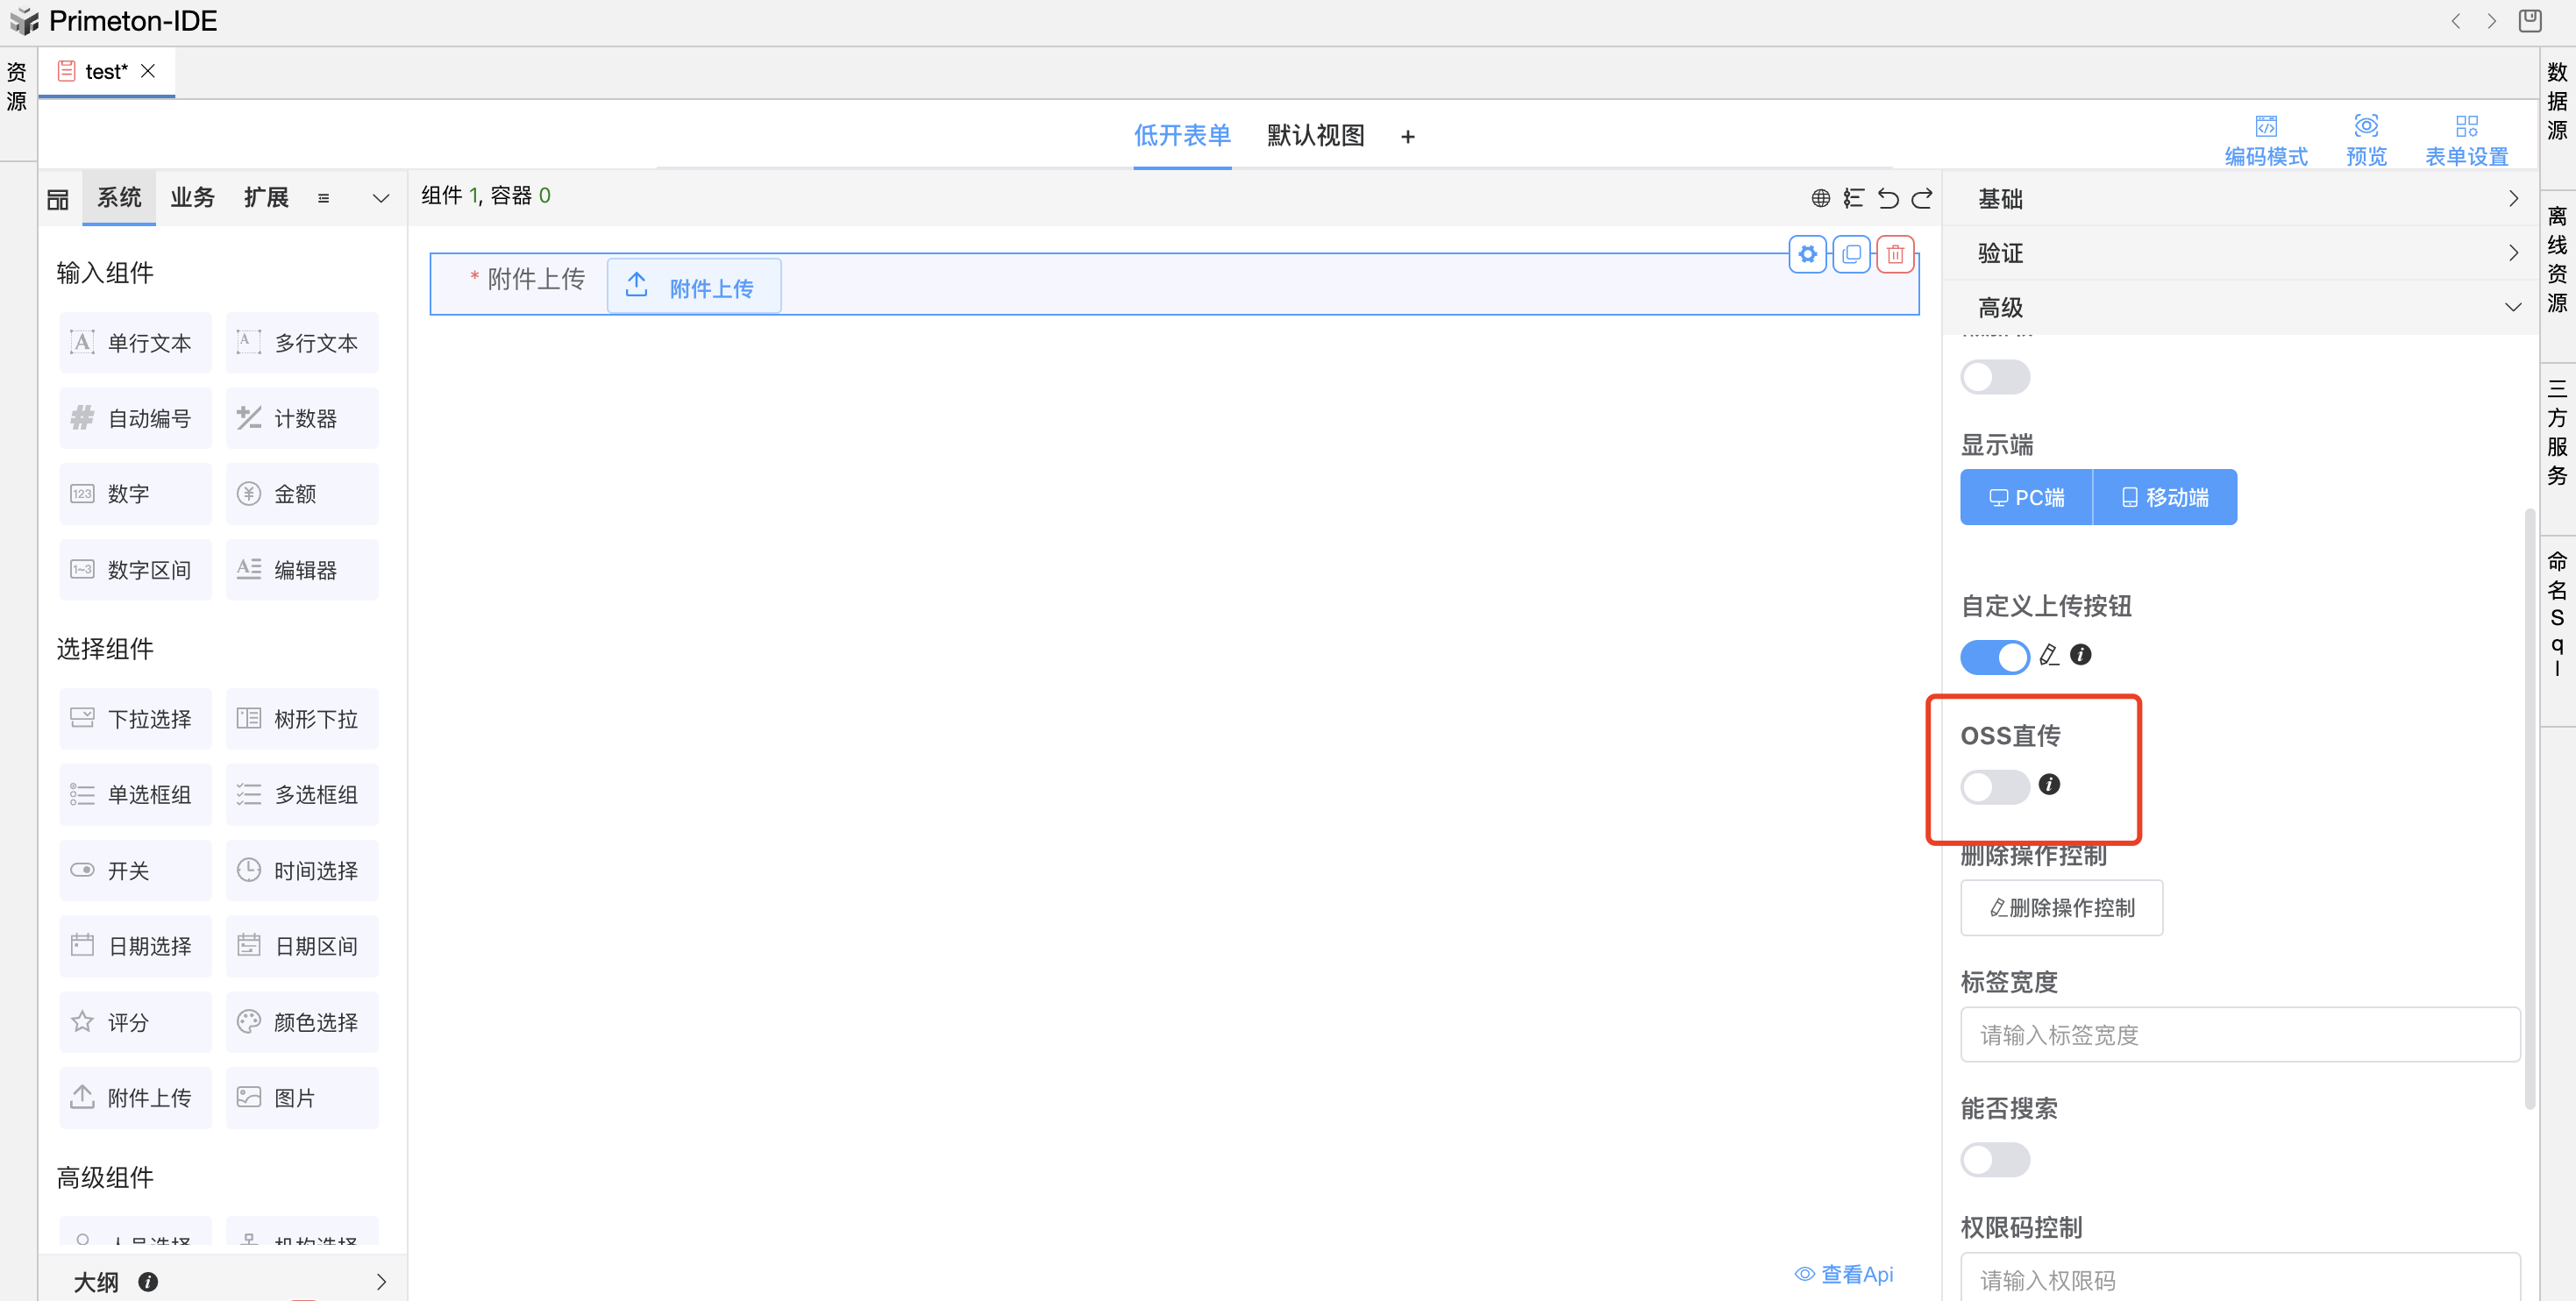Click the gear settings icon on upload field
This screenshot has width=2576, height=1301.
click(x=1807, y=254)
